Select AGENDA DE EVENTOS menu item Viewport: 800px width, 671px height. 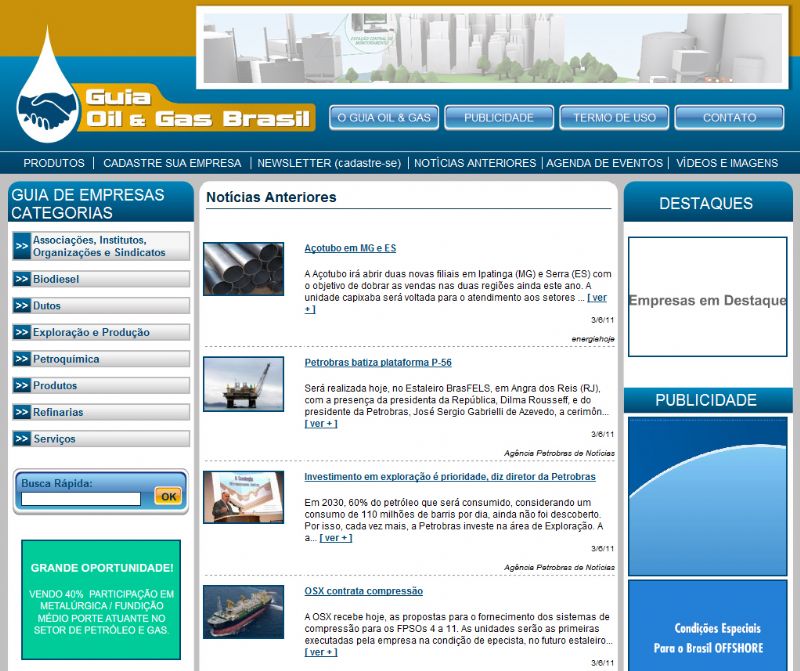605,163
